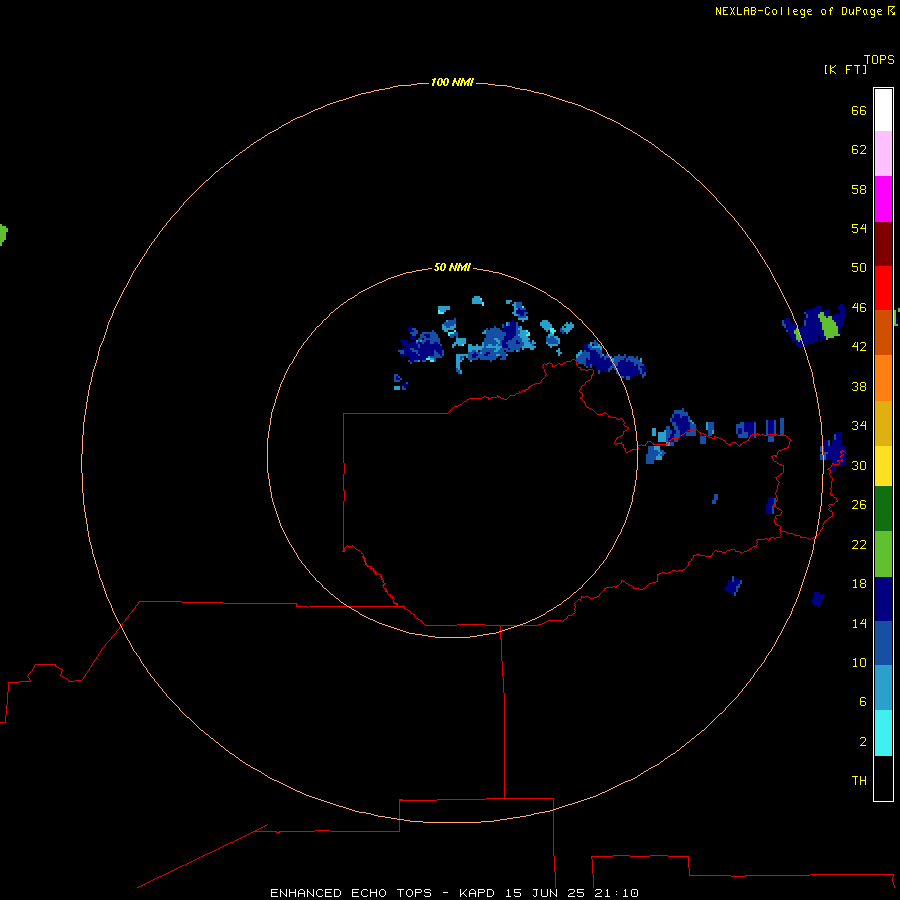Click the gold 34 kft legend swatch
Screen dimensions: 900x900
click(x=883, y=423)
